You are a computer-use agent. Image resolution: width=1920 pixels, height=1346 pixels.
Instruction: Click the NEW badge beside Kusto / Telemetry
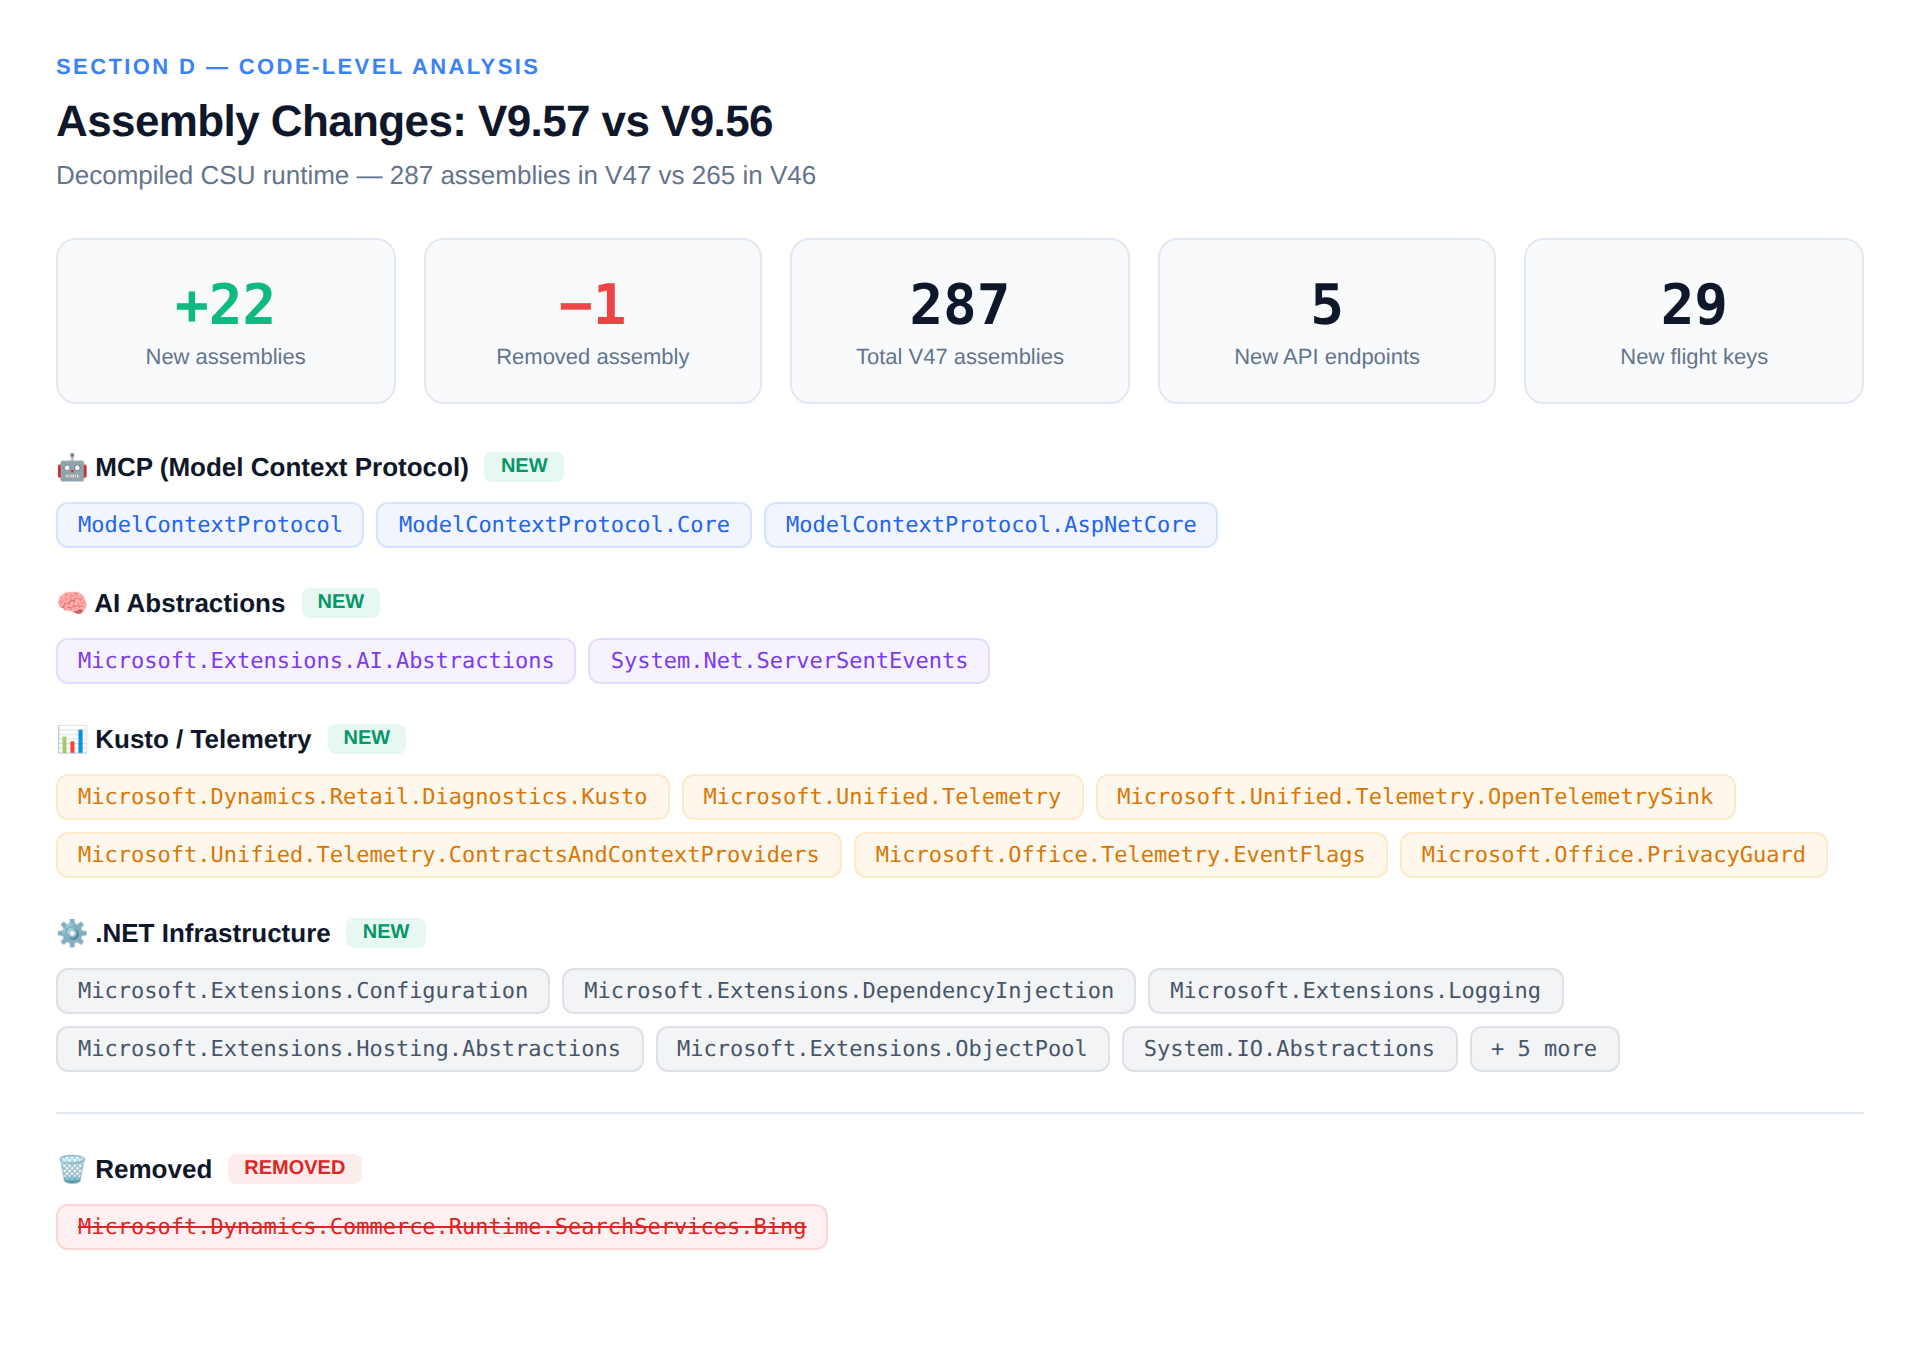[367, 738]
